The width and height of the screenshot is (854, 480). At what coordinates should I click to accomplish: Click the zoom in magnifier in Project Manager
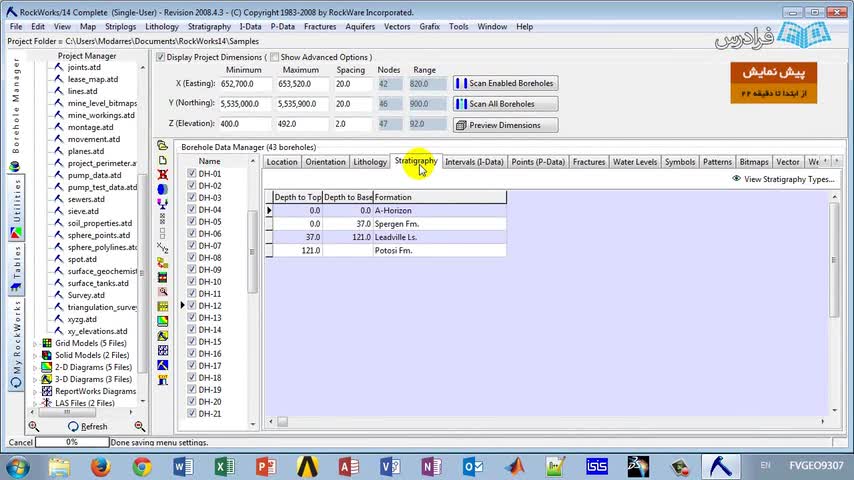coord(34,426)
